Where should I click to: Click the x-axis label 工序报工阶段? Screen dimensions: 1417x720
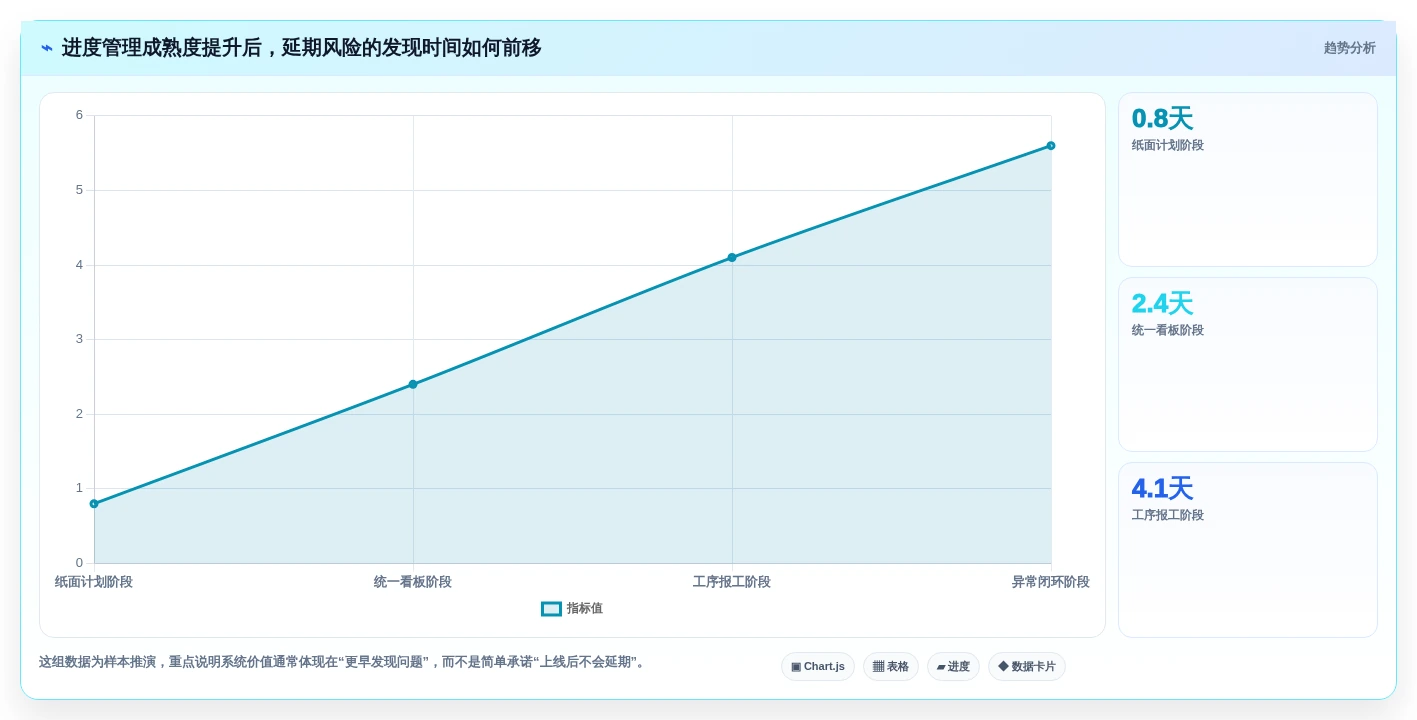pyautogui.click(x=732, y=582)
